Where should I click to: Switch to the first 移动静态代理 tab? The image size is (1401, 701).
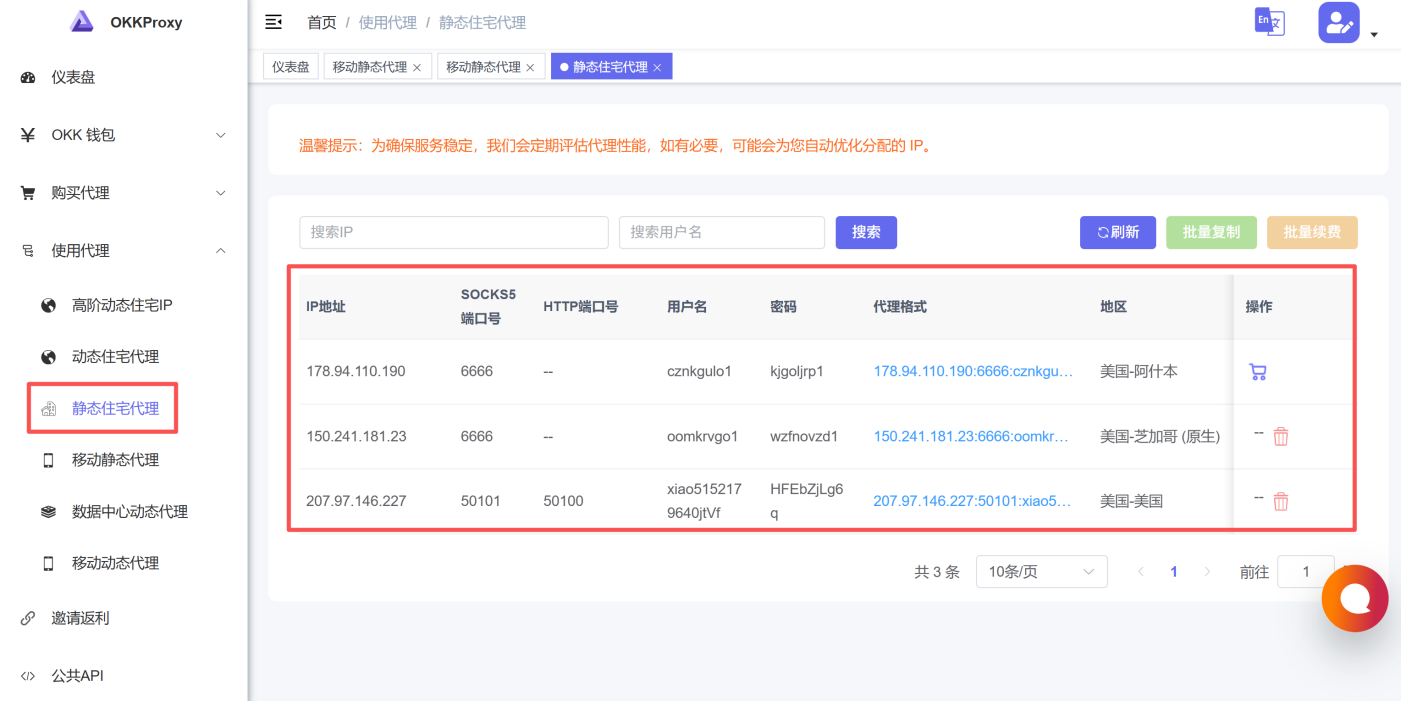point(369,67)
